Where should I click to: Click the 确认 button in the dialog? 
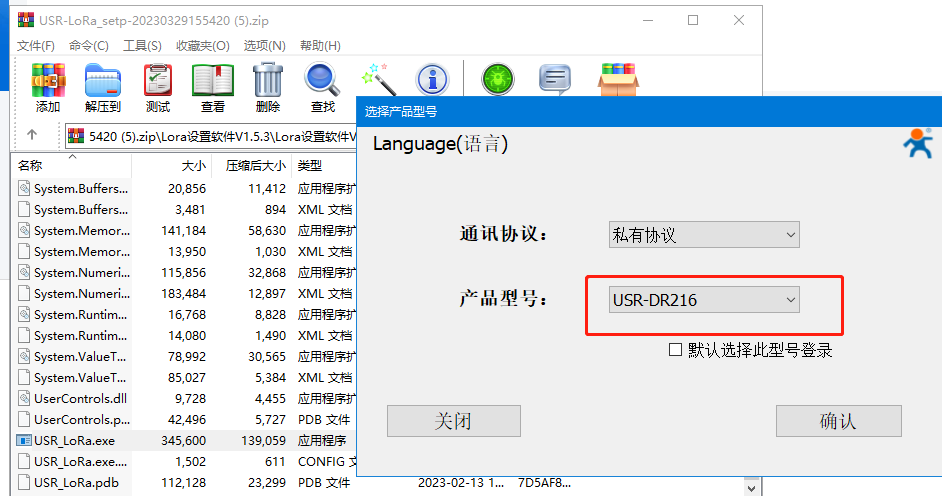point(839,420)
